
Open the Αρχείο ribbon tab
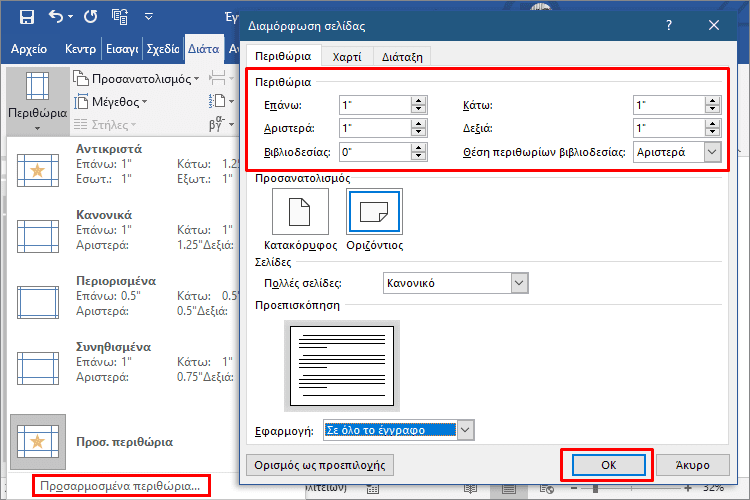click(29, 49)
